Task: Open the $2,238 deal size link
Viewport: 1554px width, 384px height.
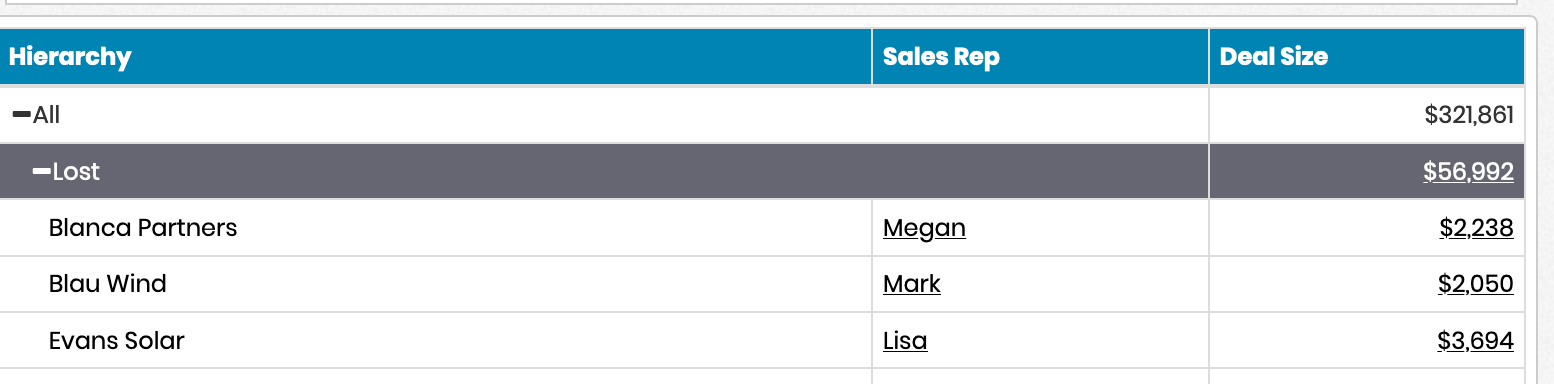Action: (x=1476, y=228)
